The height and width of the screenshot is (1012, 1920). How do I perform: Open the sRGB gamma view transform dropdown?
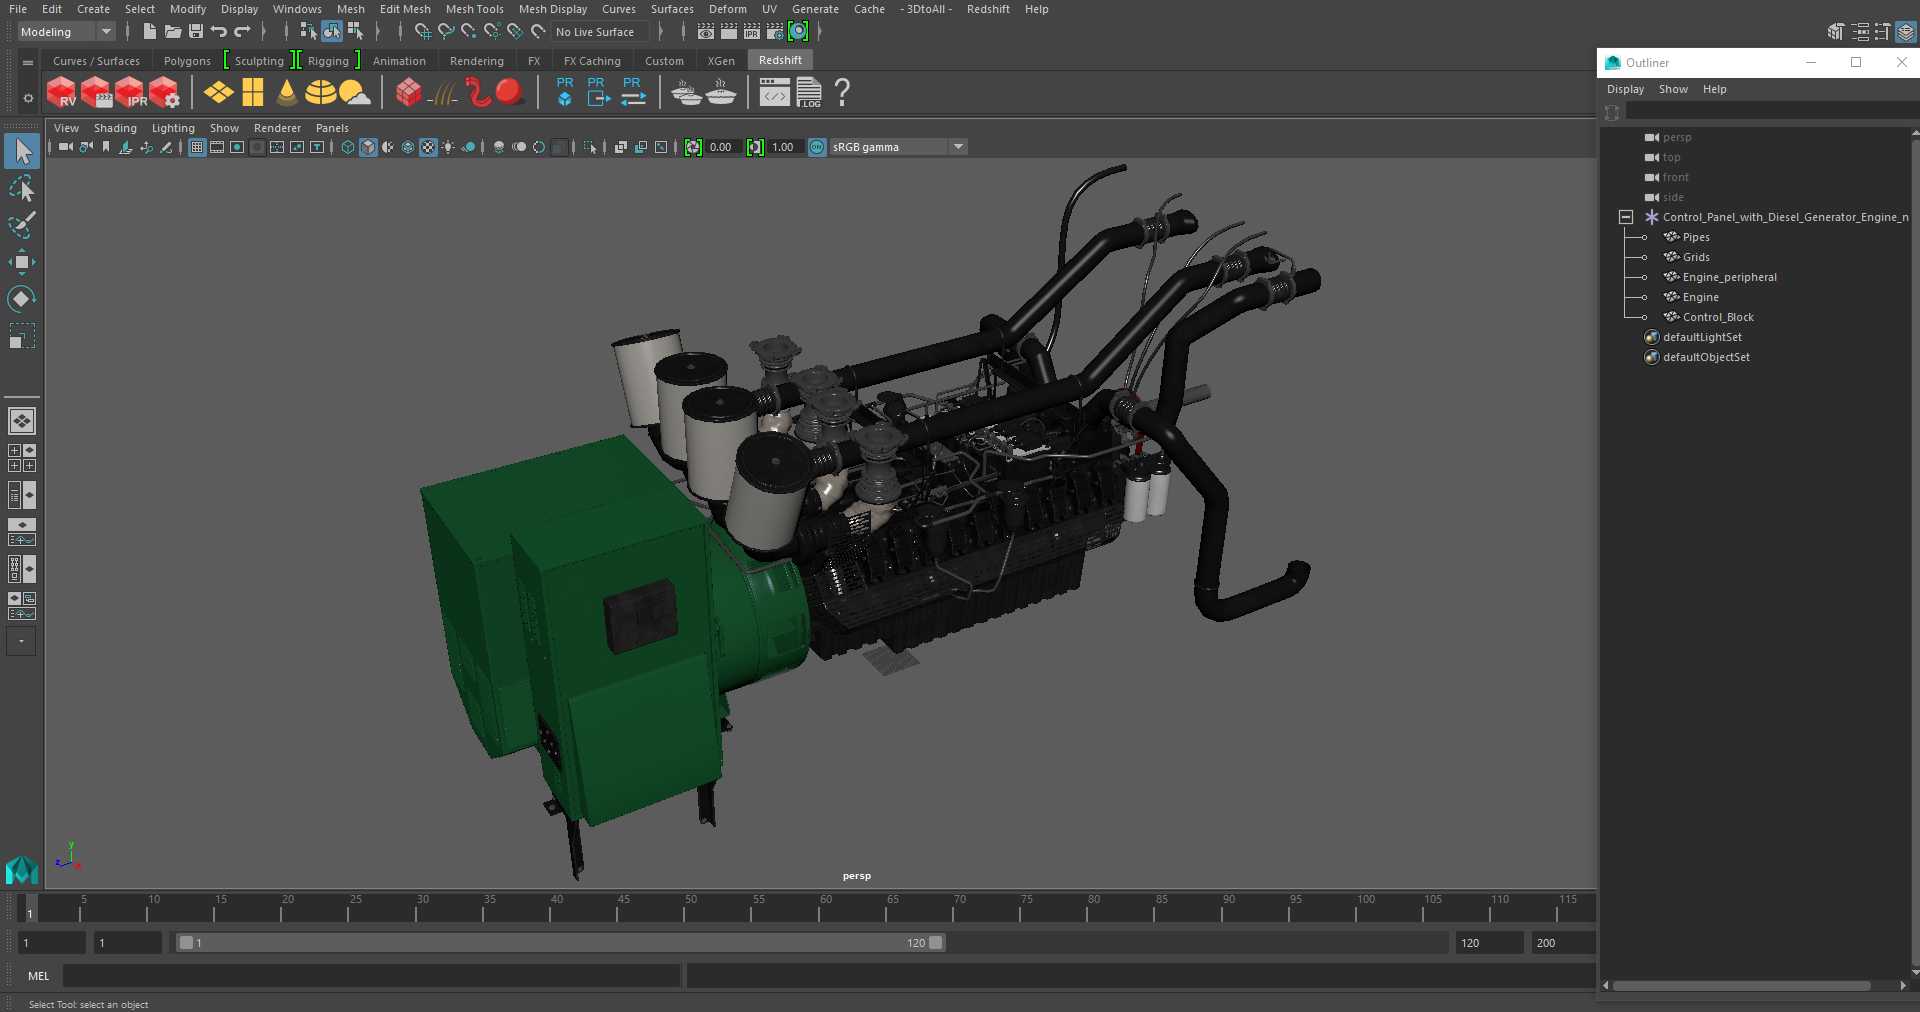pyautogui.click(x=898, y=147)
